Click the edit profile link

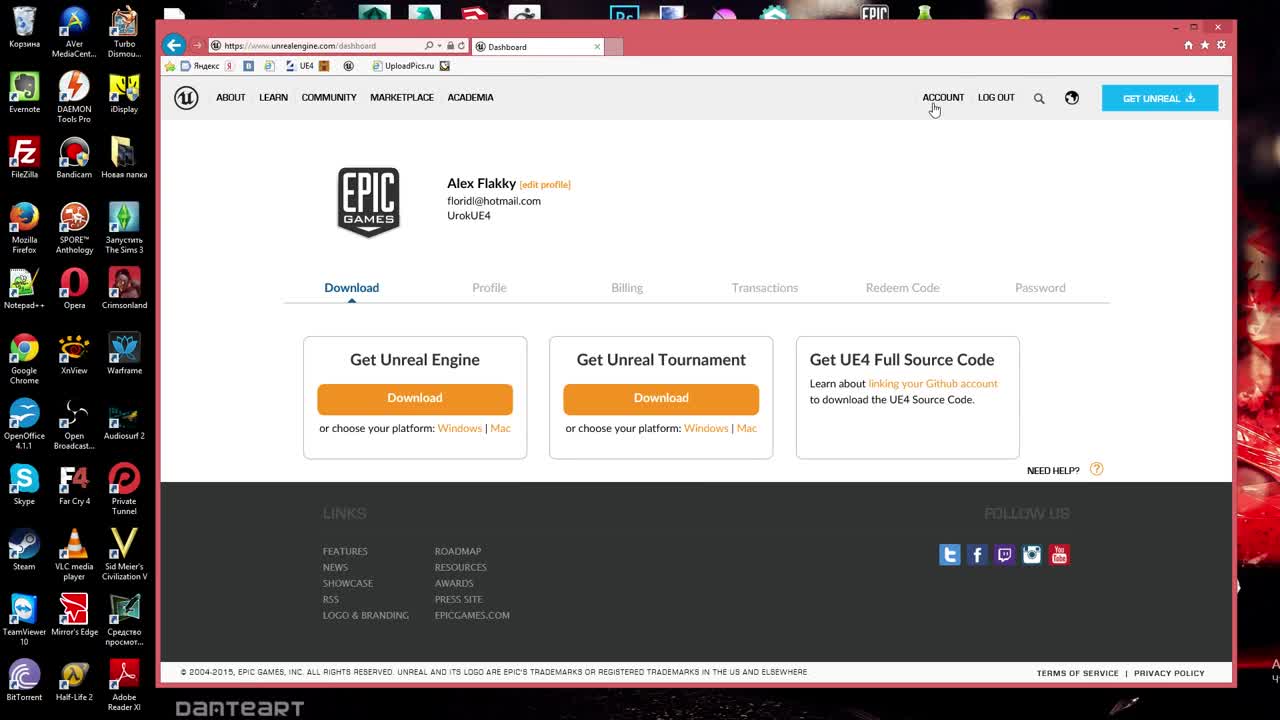(545, 185)
